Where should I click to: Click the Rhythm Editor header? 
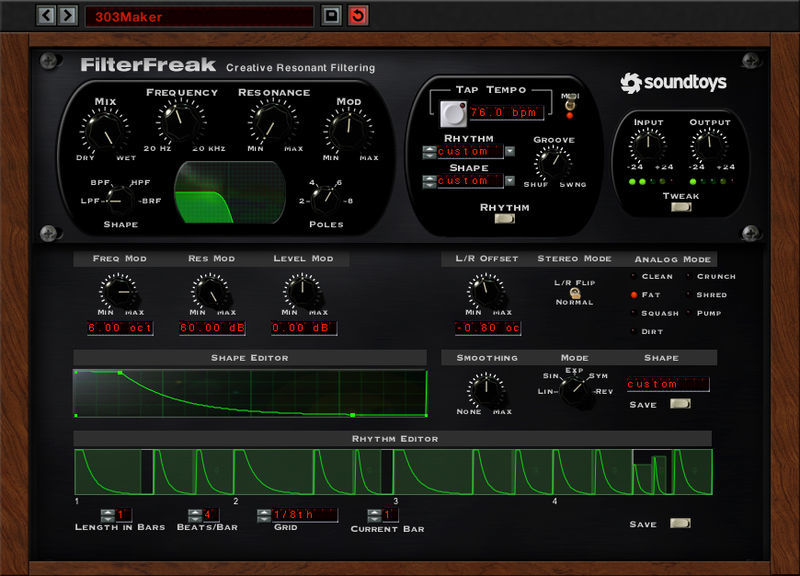[x=393, y=439]
